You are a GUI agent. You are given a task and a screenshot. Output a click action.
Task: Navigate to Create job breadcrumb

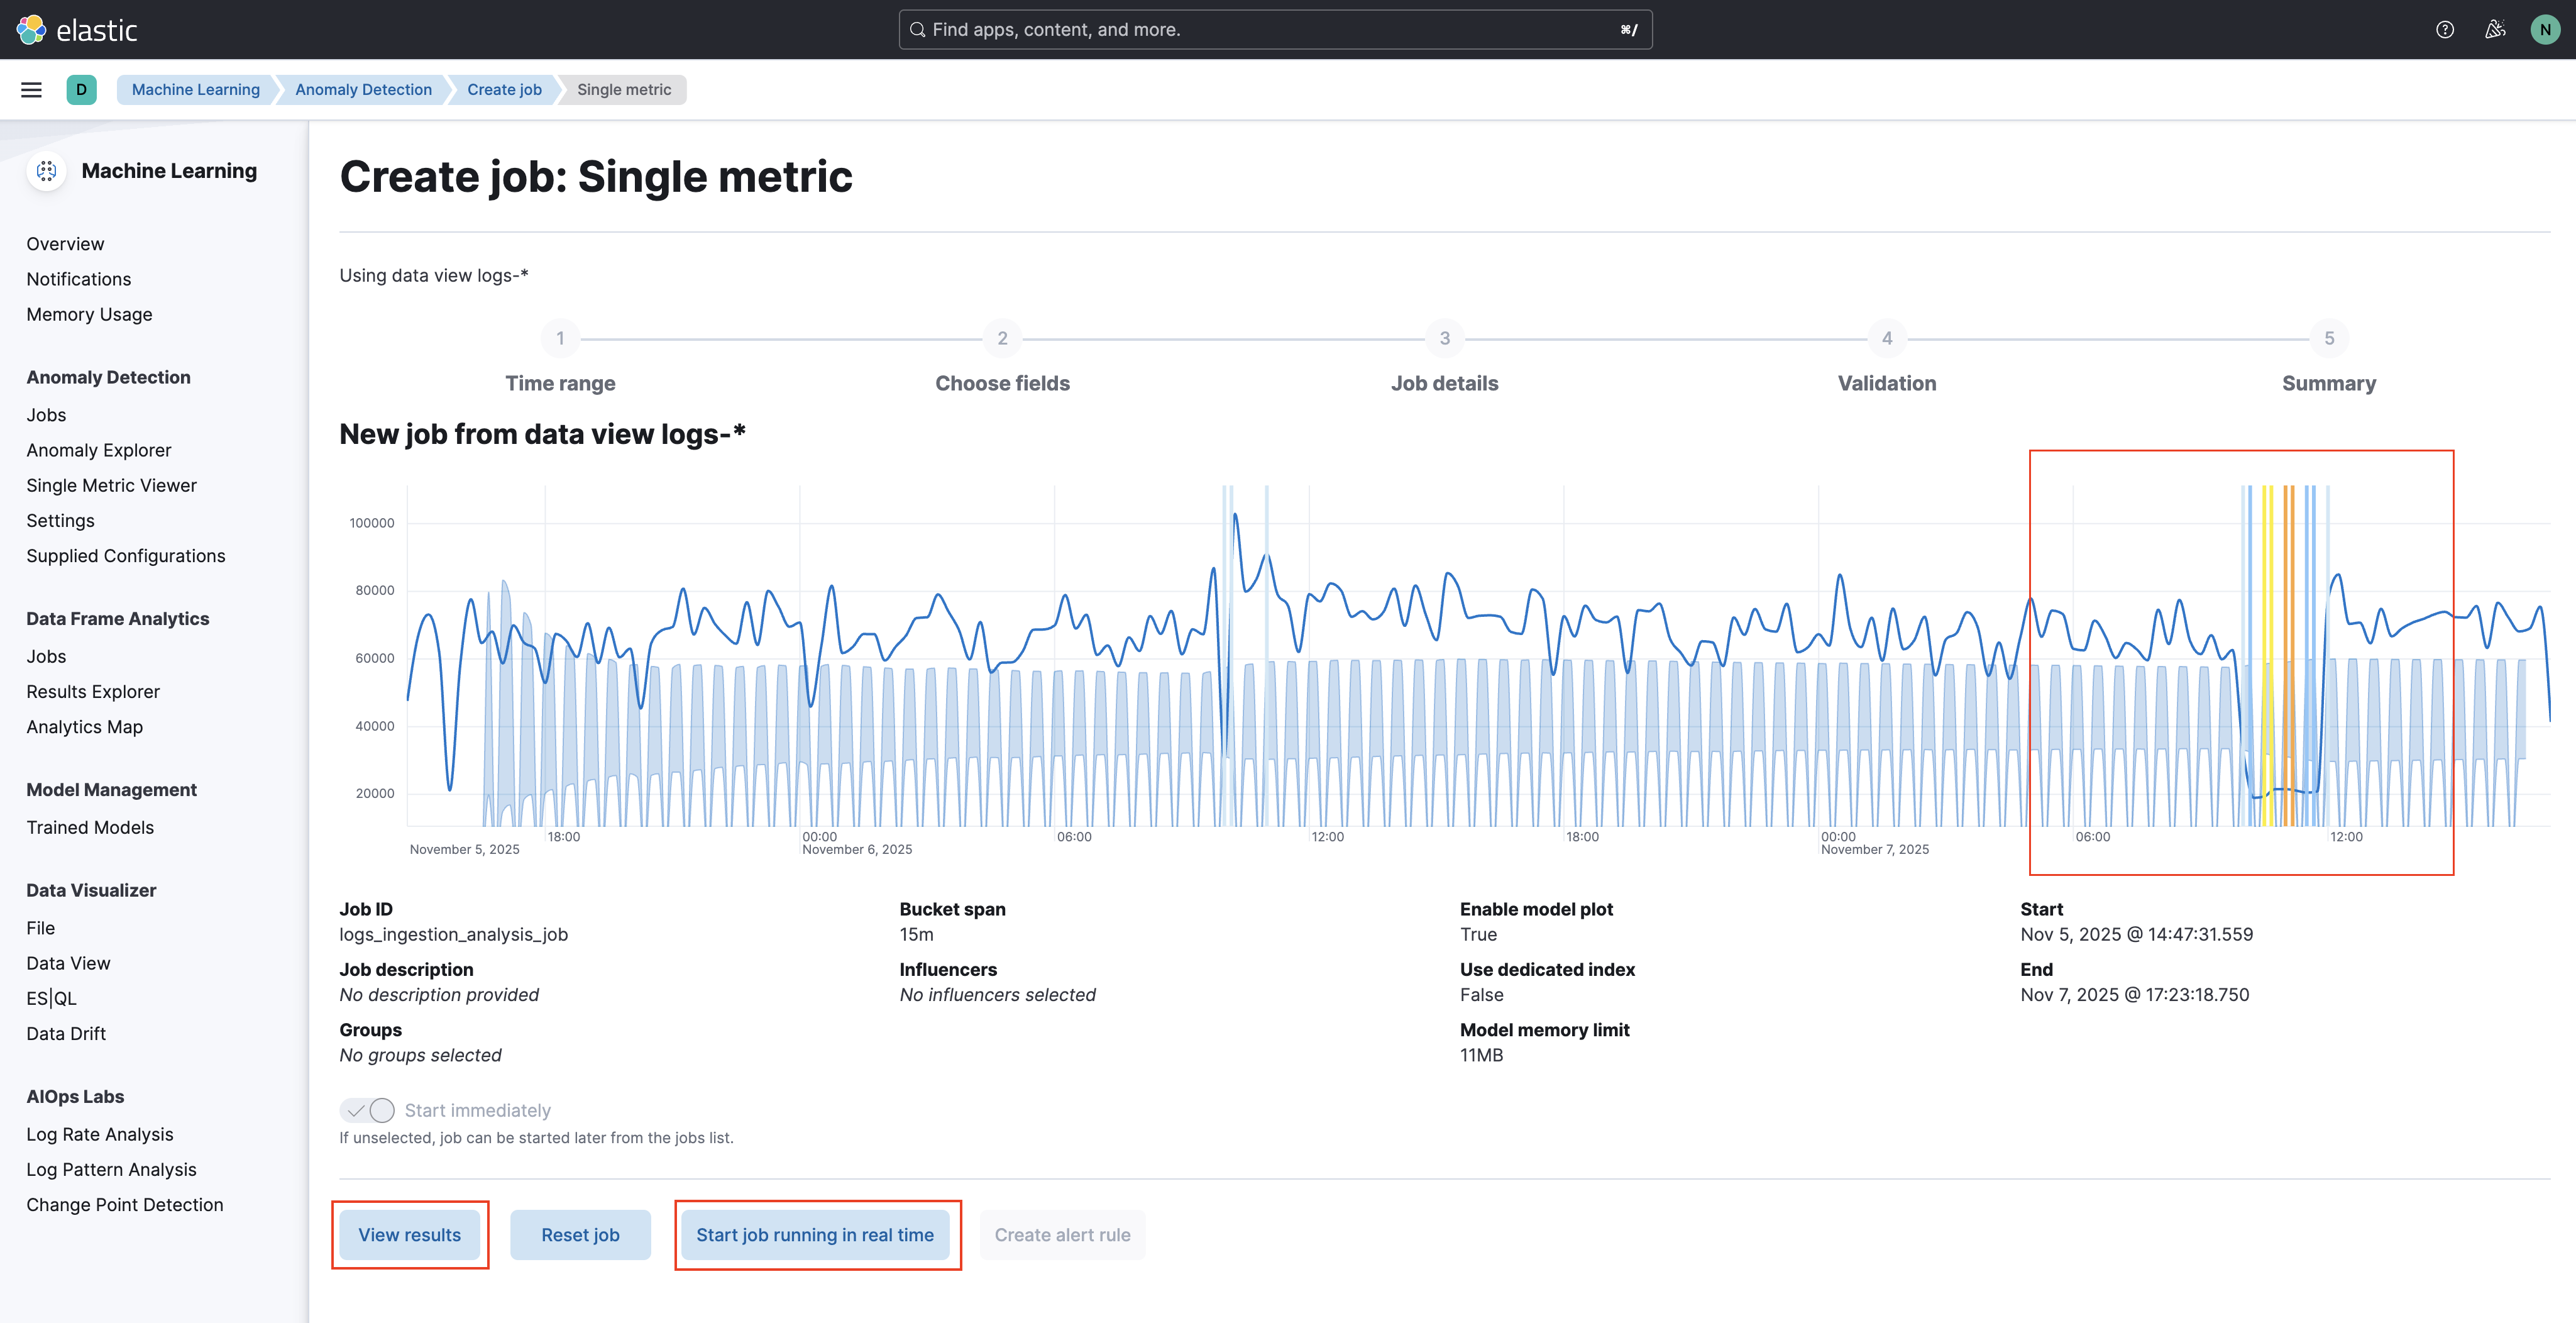503,89
